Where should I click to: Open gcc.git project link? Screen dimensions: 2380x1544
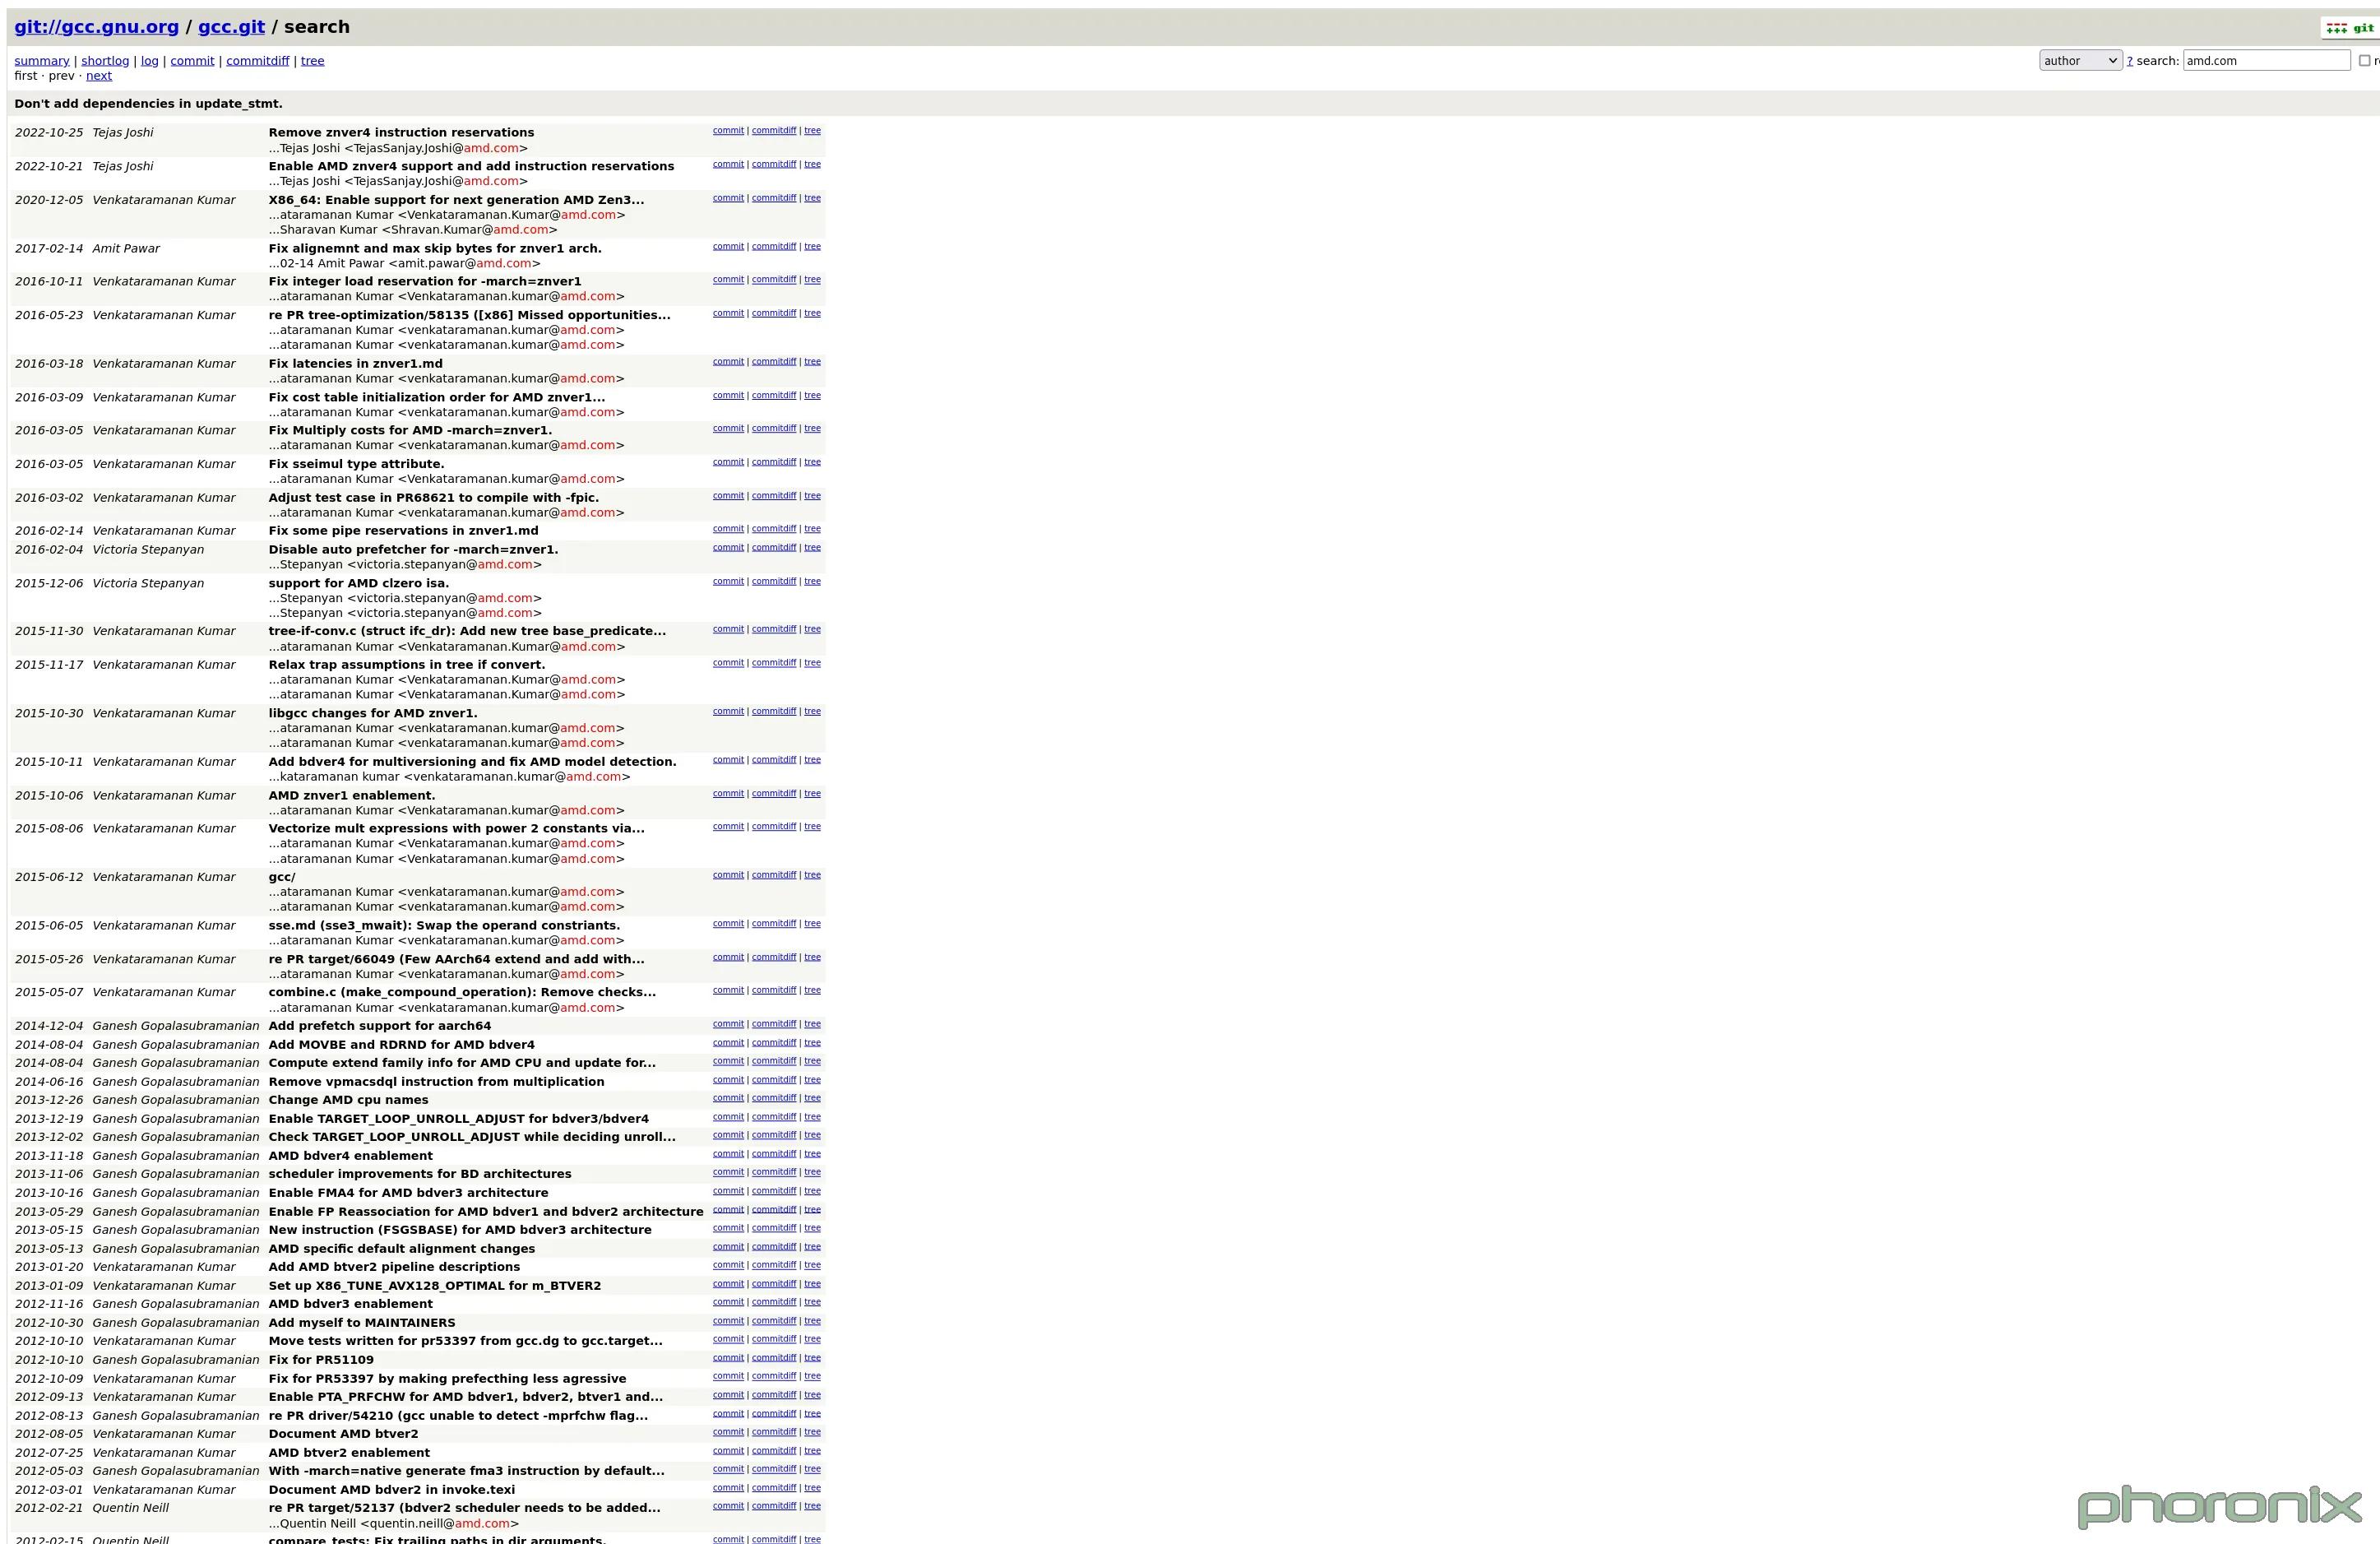[231, 27]
